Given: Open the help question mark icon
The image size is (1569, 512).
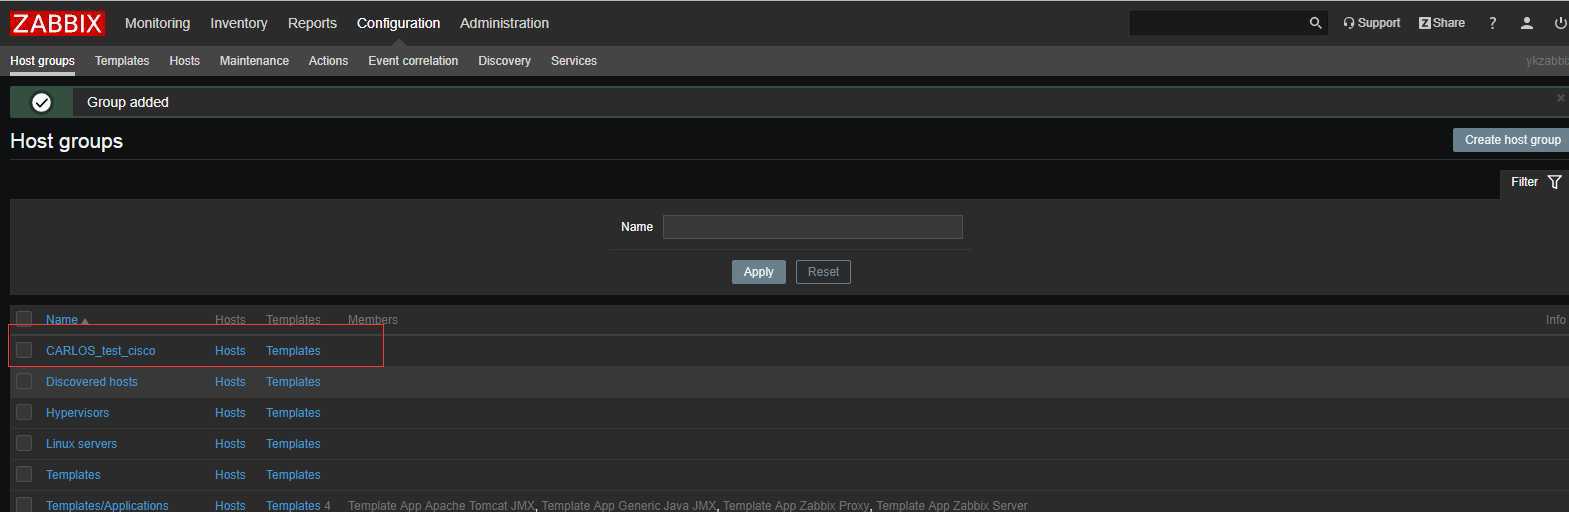Looking at the screenshot, I should point(1492,23).
